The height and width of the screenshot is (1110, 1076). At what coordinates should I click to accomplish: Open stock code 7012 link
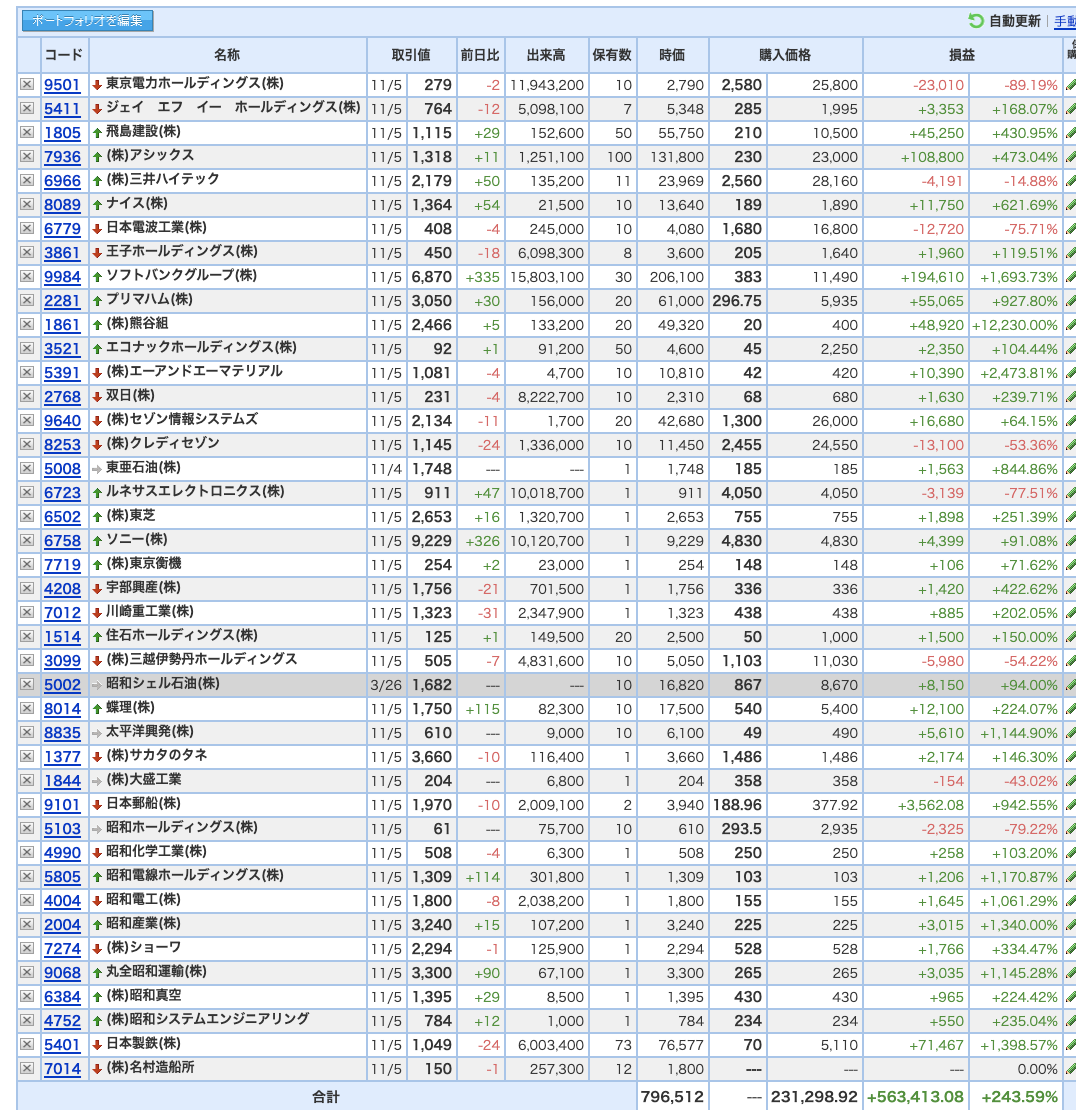point(62,613)
